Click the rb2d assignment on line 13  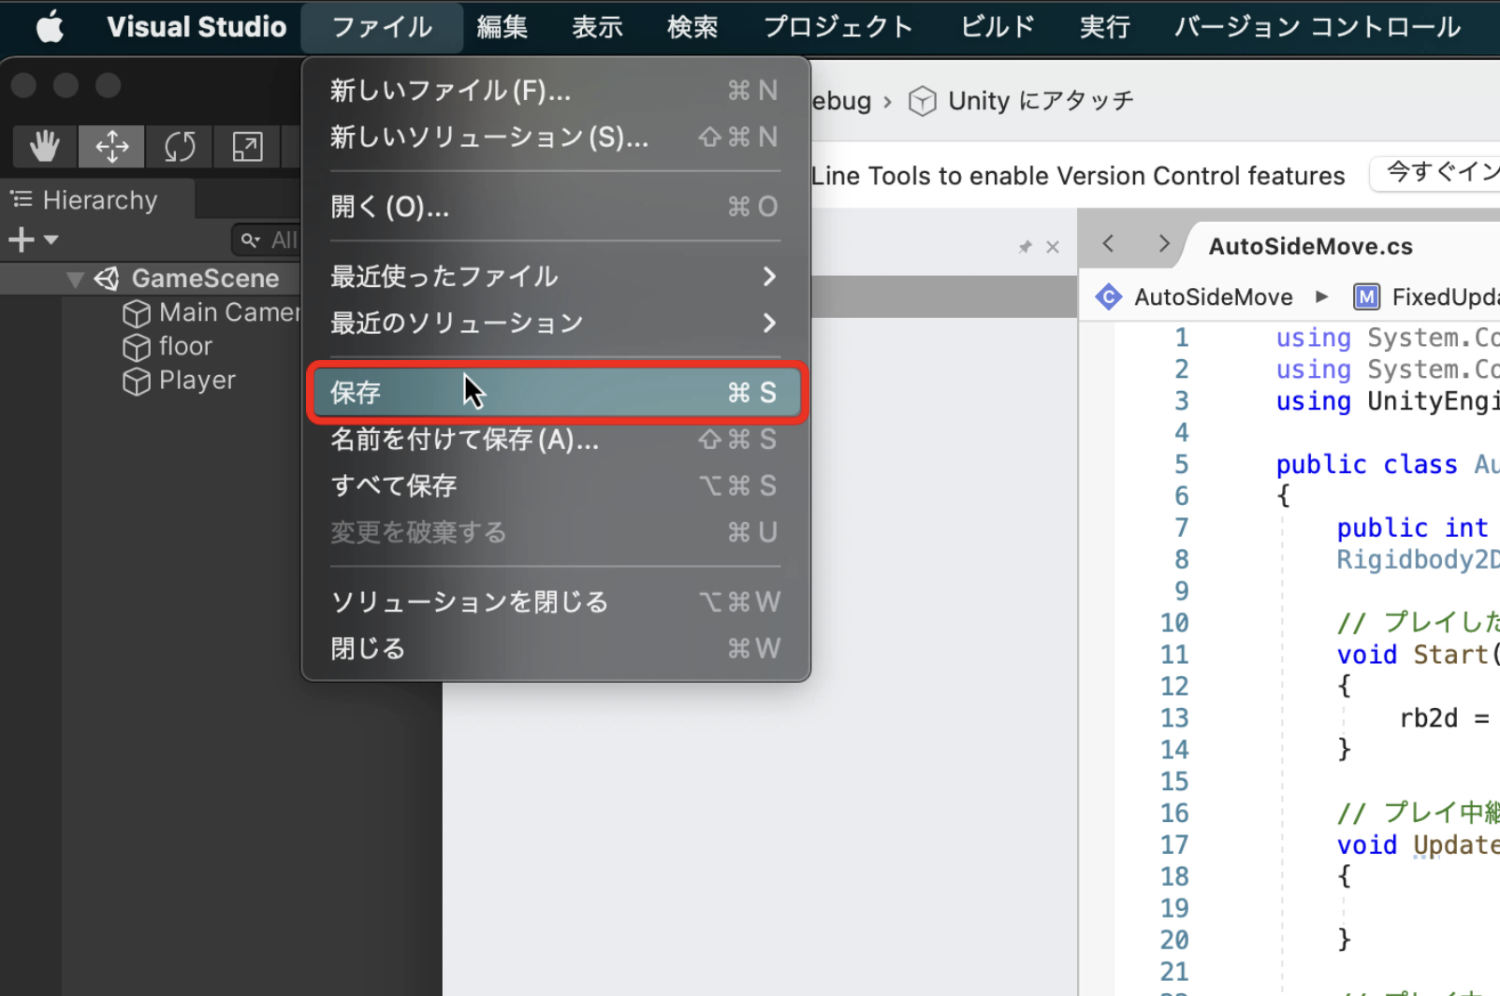(x=1445, y=718)
